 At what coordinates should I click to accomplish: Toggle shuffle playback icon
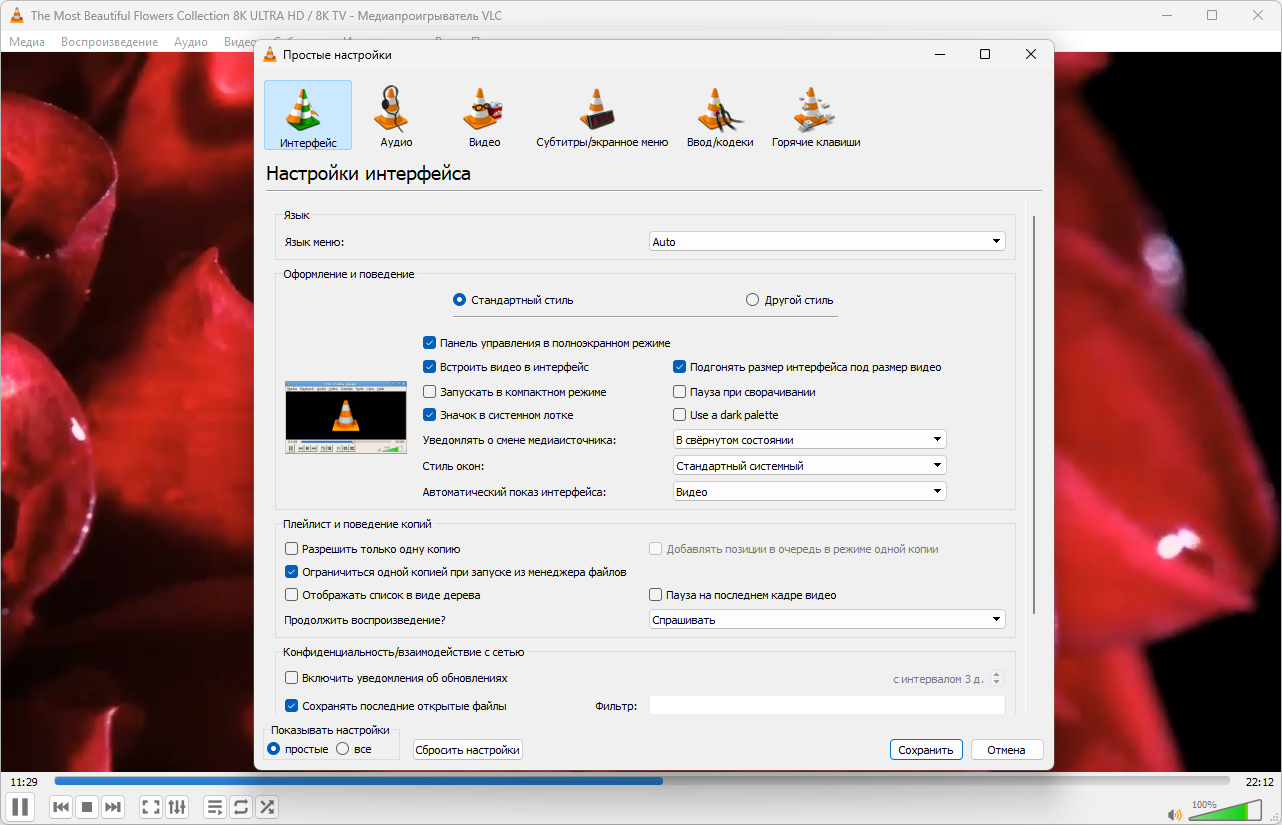[267, 806]
